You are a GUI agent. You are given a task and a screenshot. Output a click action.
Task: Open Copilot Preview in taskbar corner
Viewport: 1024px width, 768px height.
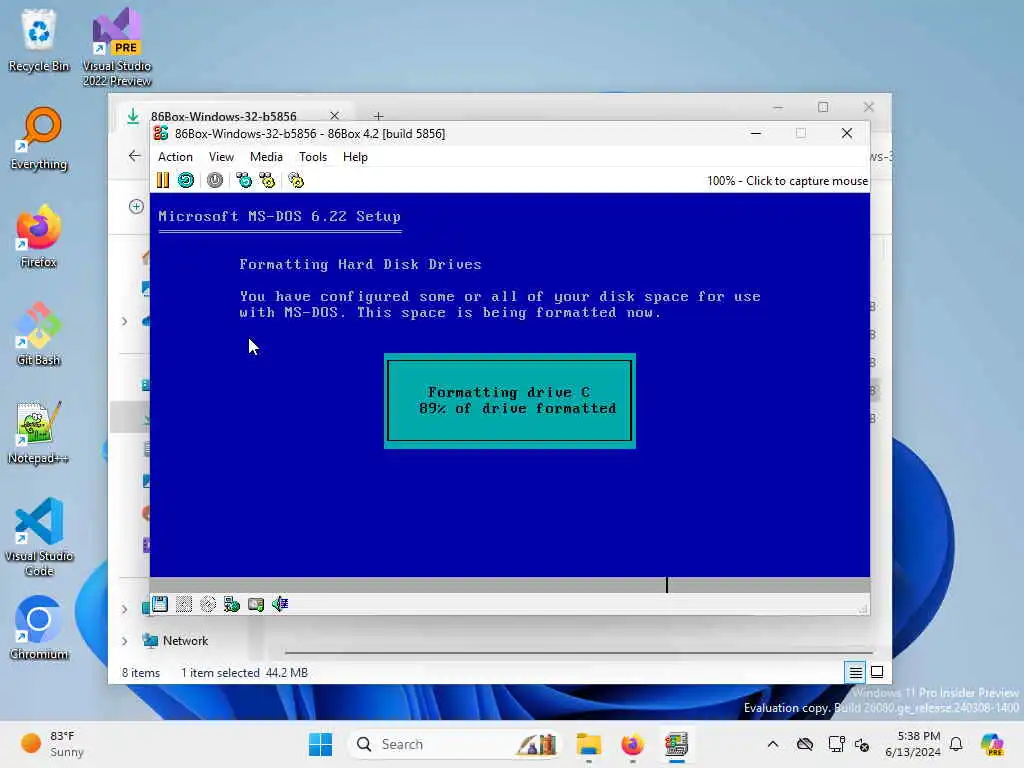click(992, 744)
